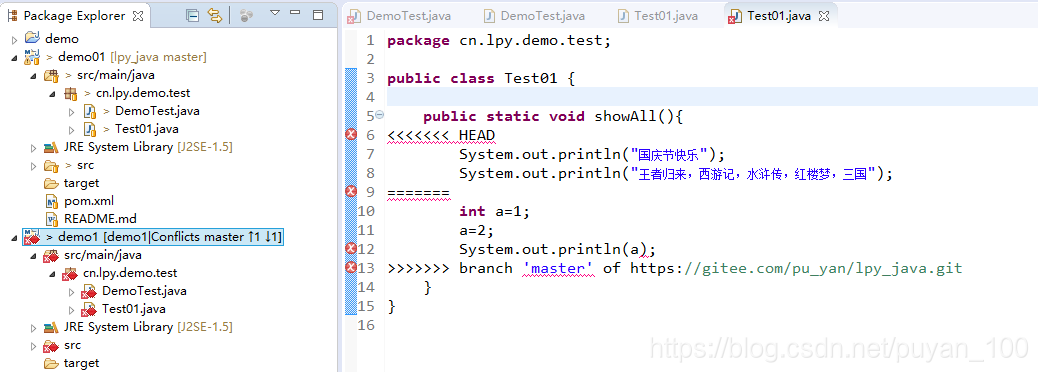Screen dimensions: 1038x372
Task: Collapse the demo01 project node
Action: [15, 58]
